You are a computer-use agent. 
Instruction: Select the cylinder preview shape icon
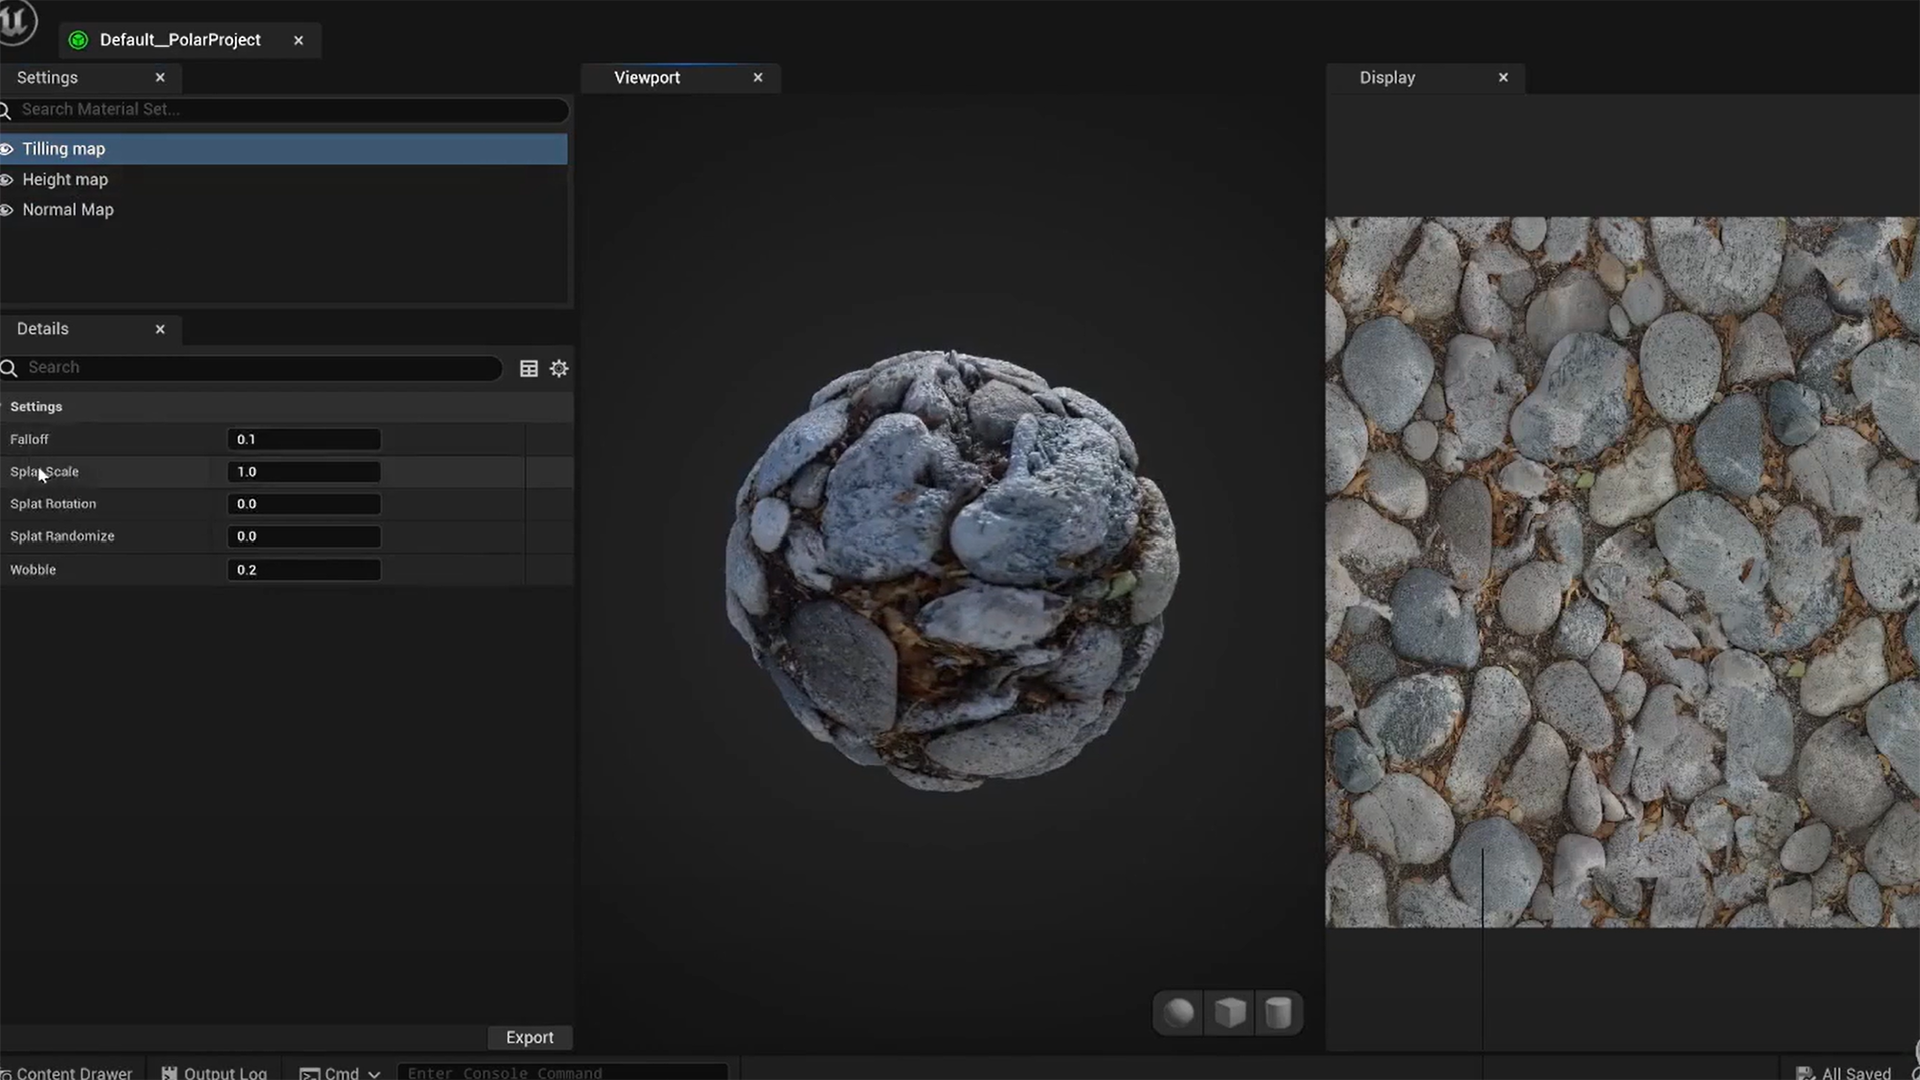coord(1278,1013)
